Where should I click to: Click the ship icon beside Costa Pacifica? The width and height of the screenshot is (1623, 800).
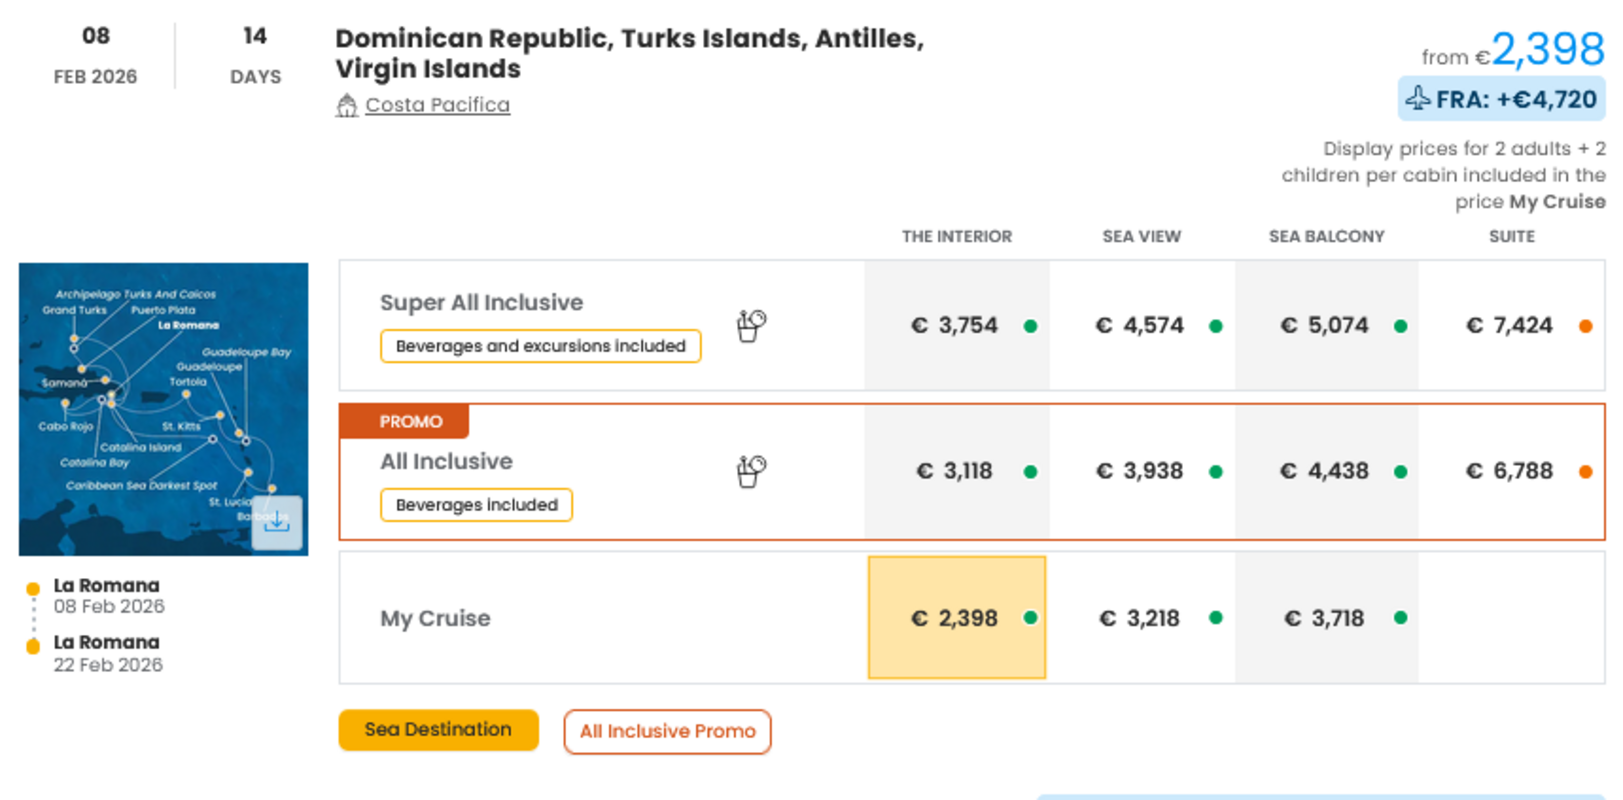click(346, 106)
